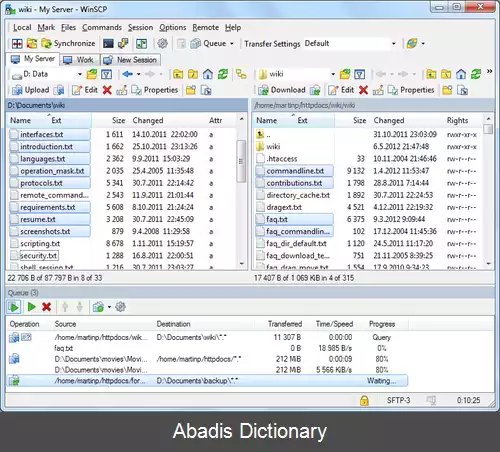The image size is (500, 452).
Task: Click the remote filter icon
Action: 359,74
